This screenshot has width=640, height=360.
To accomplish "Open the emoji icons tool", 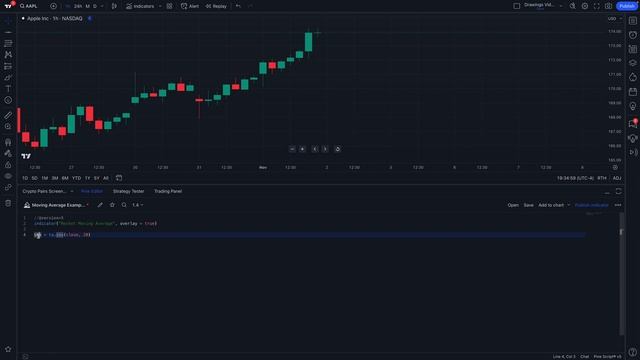I will pos(8,100).
